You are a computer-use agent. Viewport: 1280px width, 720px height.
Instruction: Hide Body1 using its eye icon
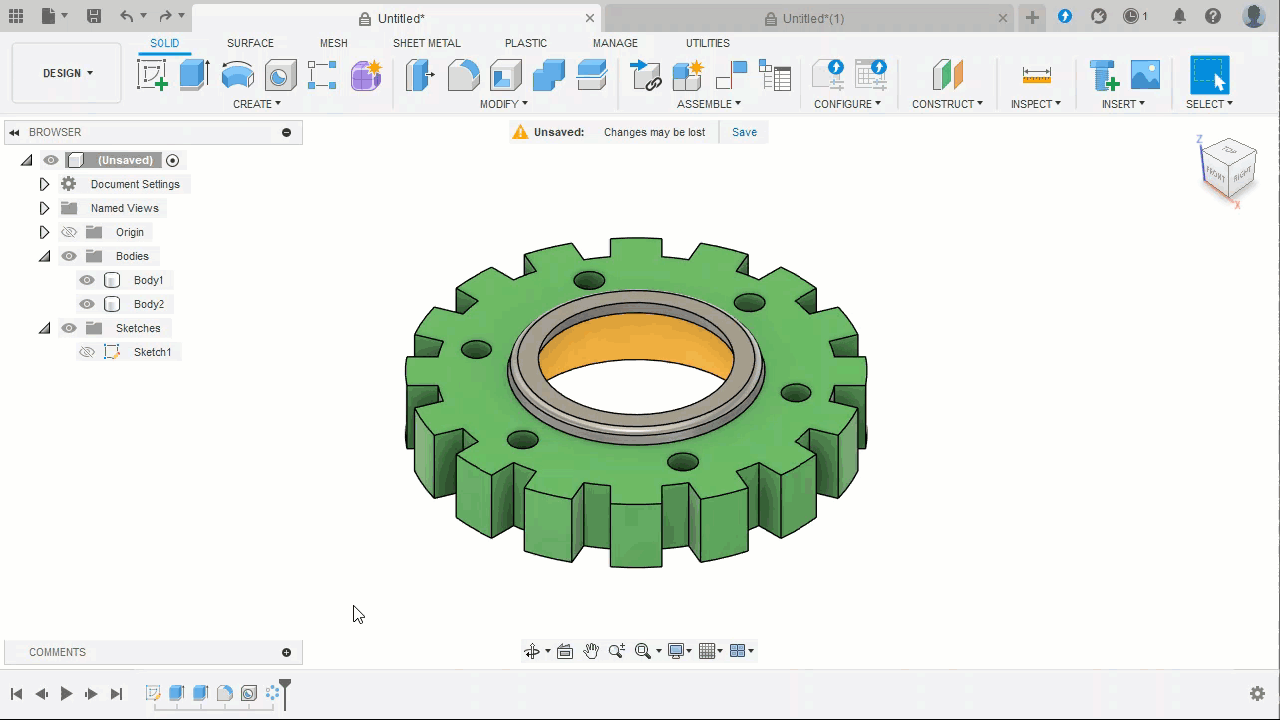click(87, 280)
